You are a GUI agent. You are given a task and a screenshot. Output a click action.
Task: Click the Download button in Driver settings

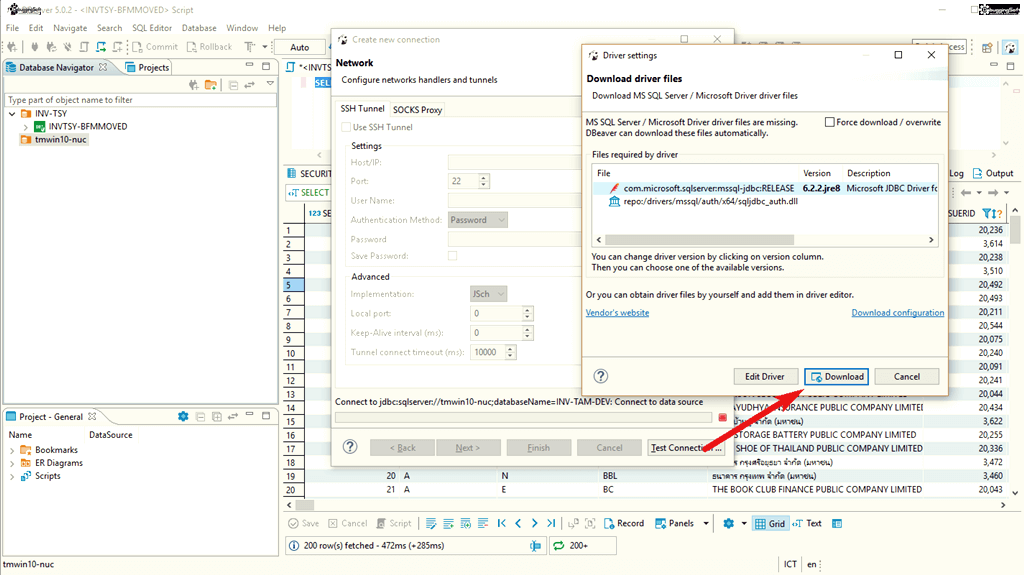(837, 376)
